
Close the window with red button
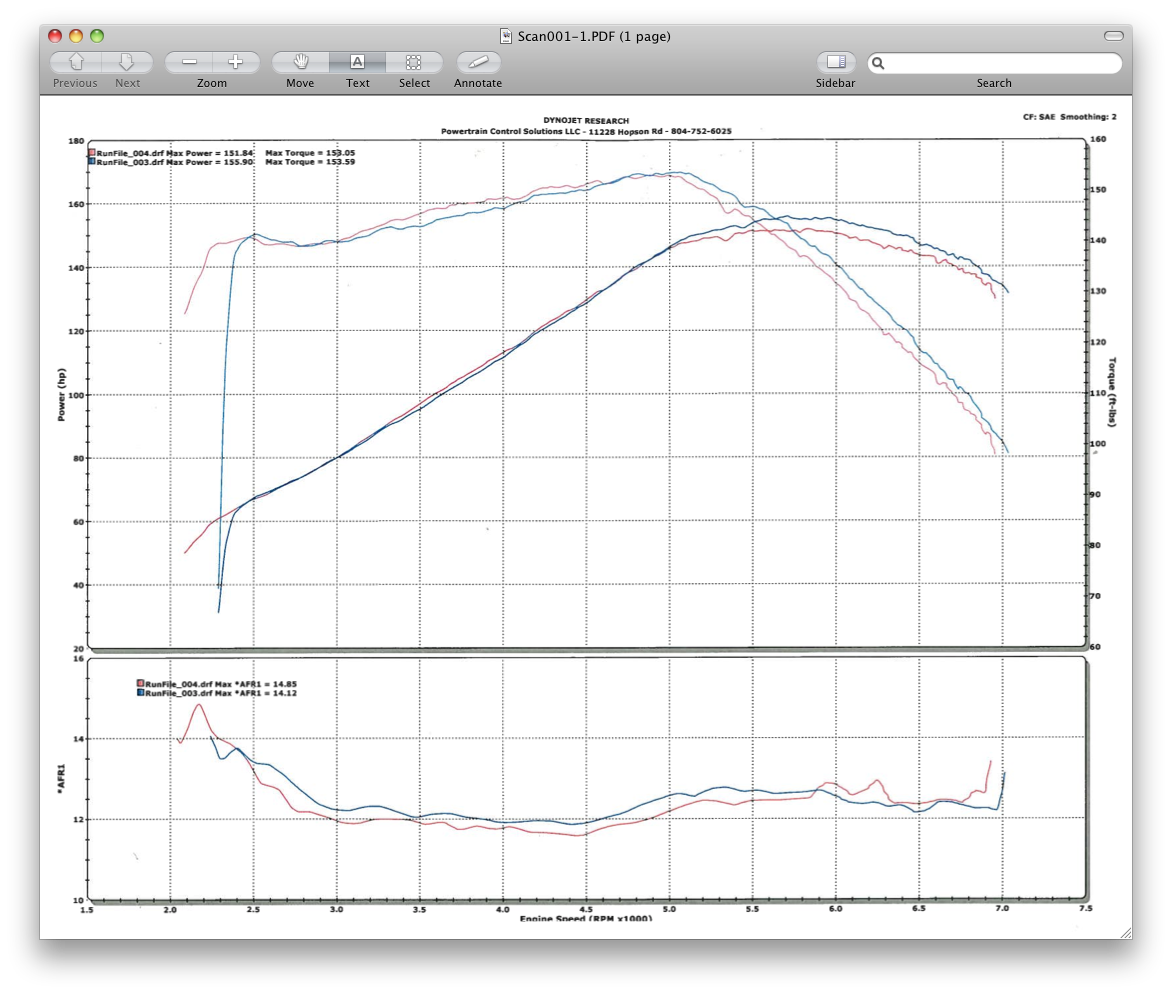(x=55, y=36)
